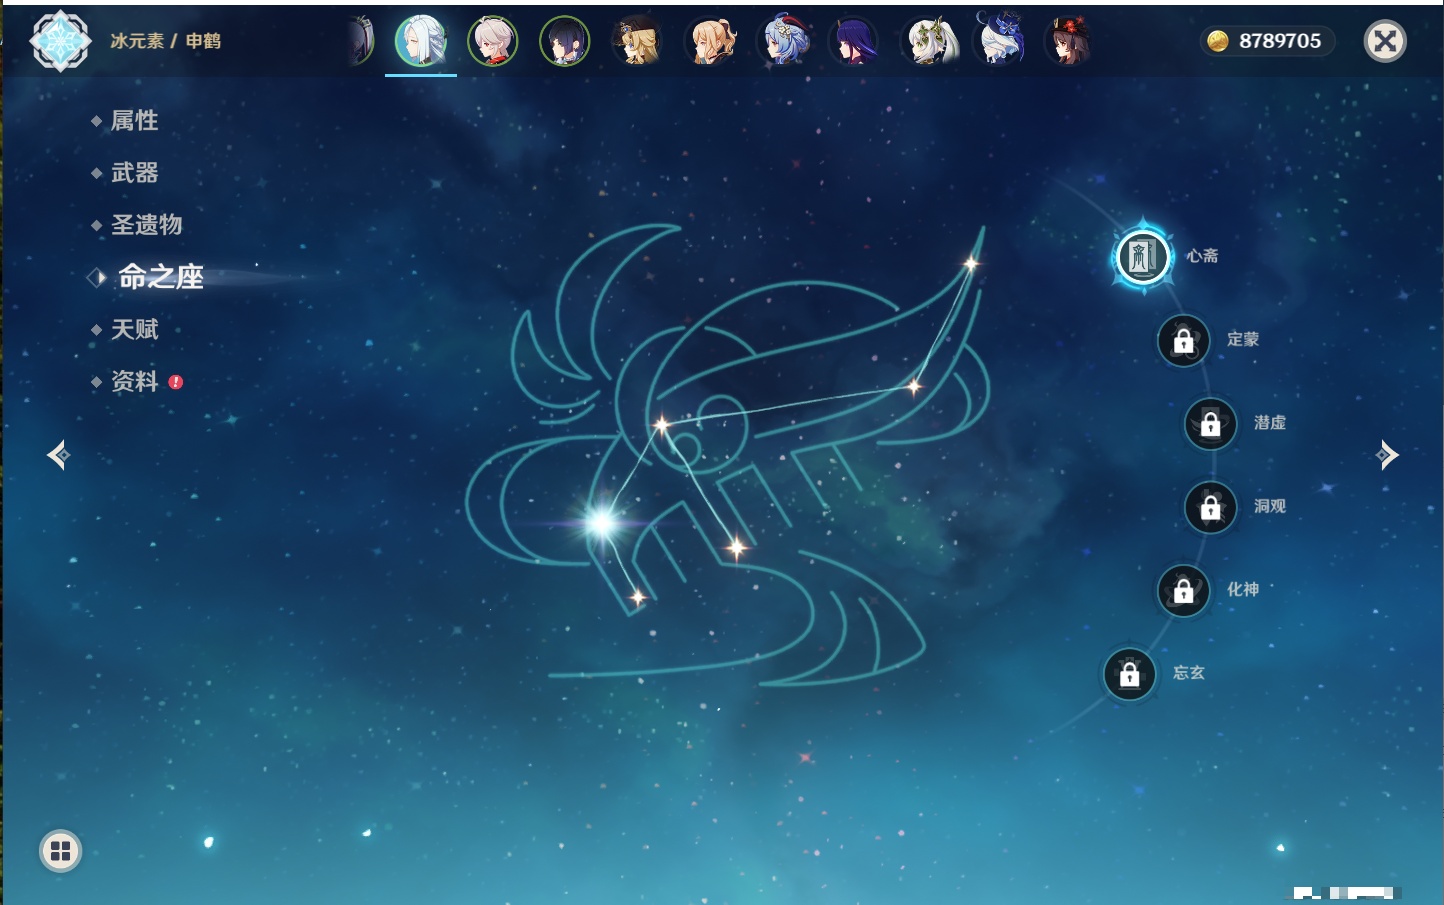Click the 冰元素 / 申鹤 title text
Image resolution: width=1444 pixels, height=905 pixels.
[x=166, y=41]
